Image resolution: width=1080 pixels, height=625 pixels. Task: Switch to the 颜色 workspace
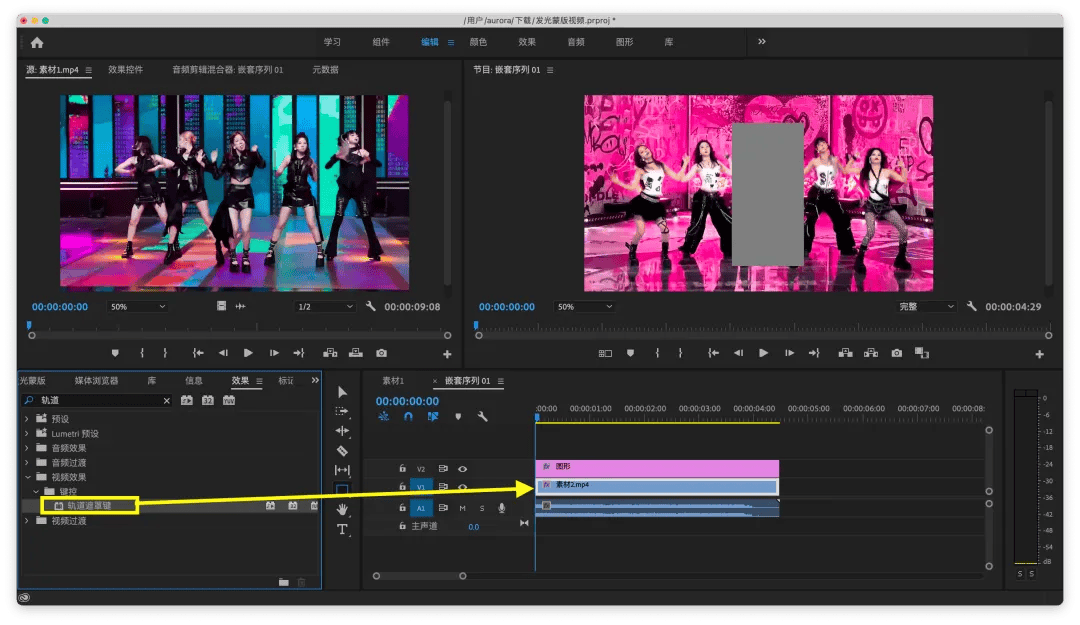click(478, 42)
